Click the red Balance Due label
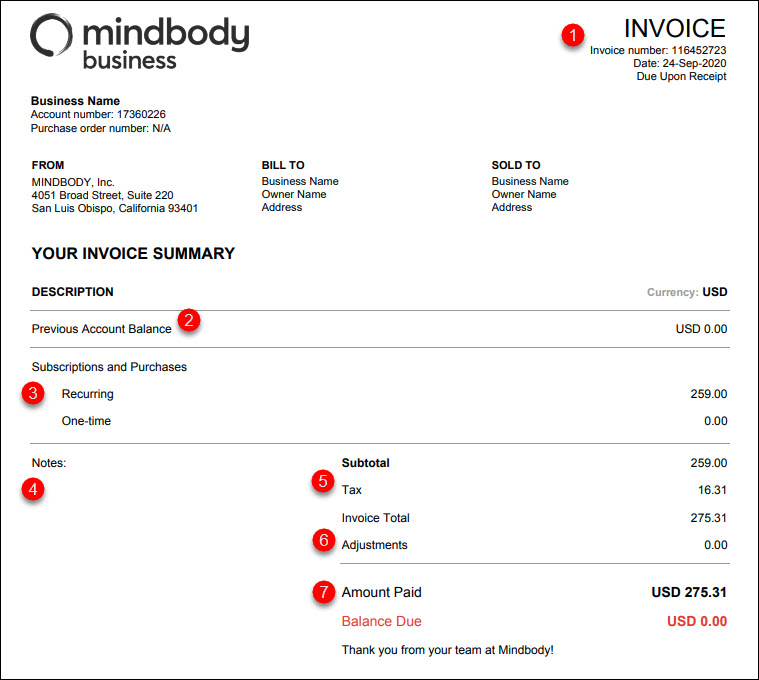759x680 pixels. tap(381, 621)
